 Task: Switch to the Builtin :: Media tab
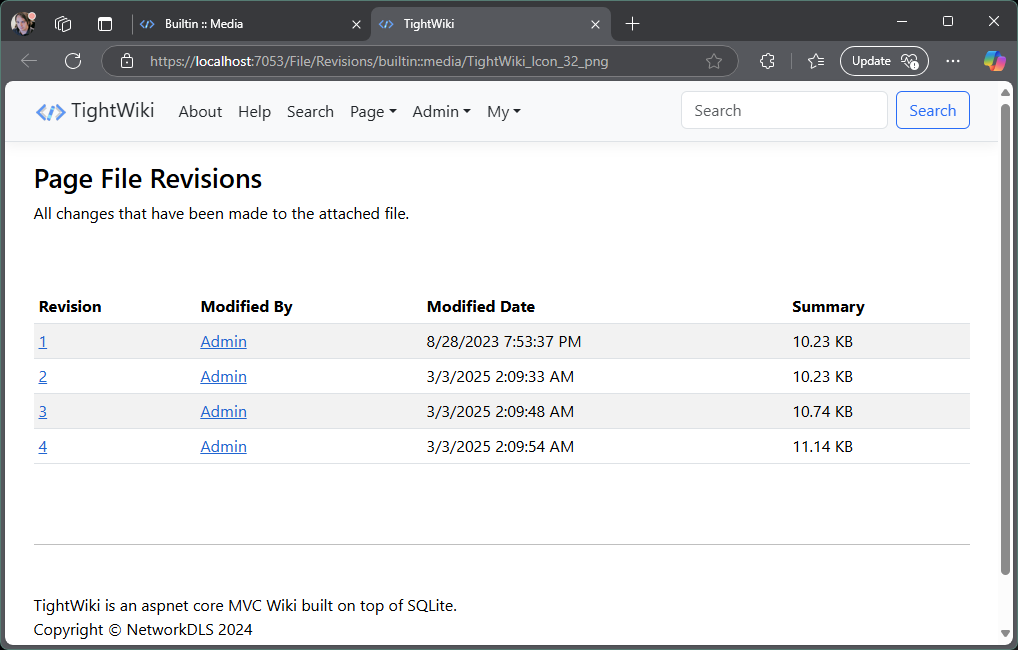point(250,24)
